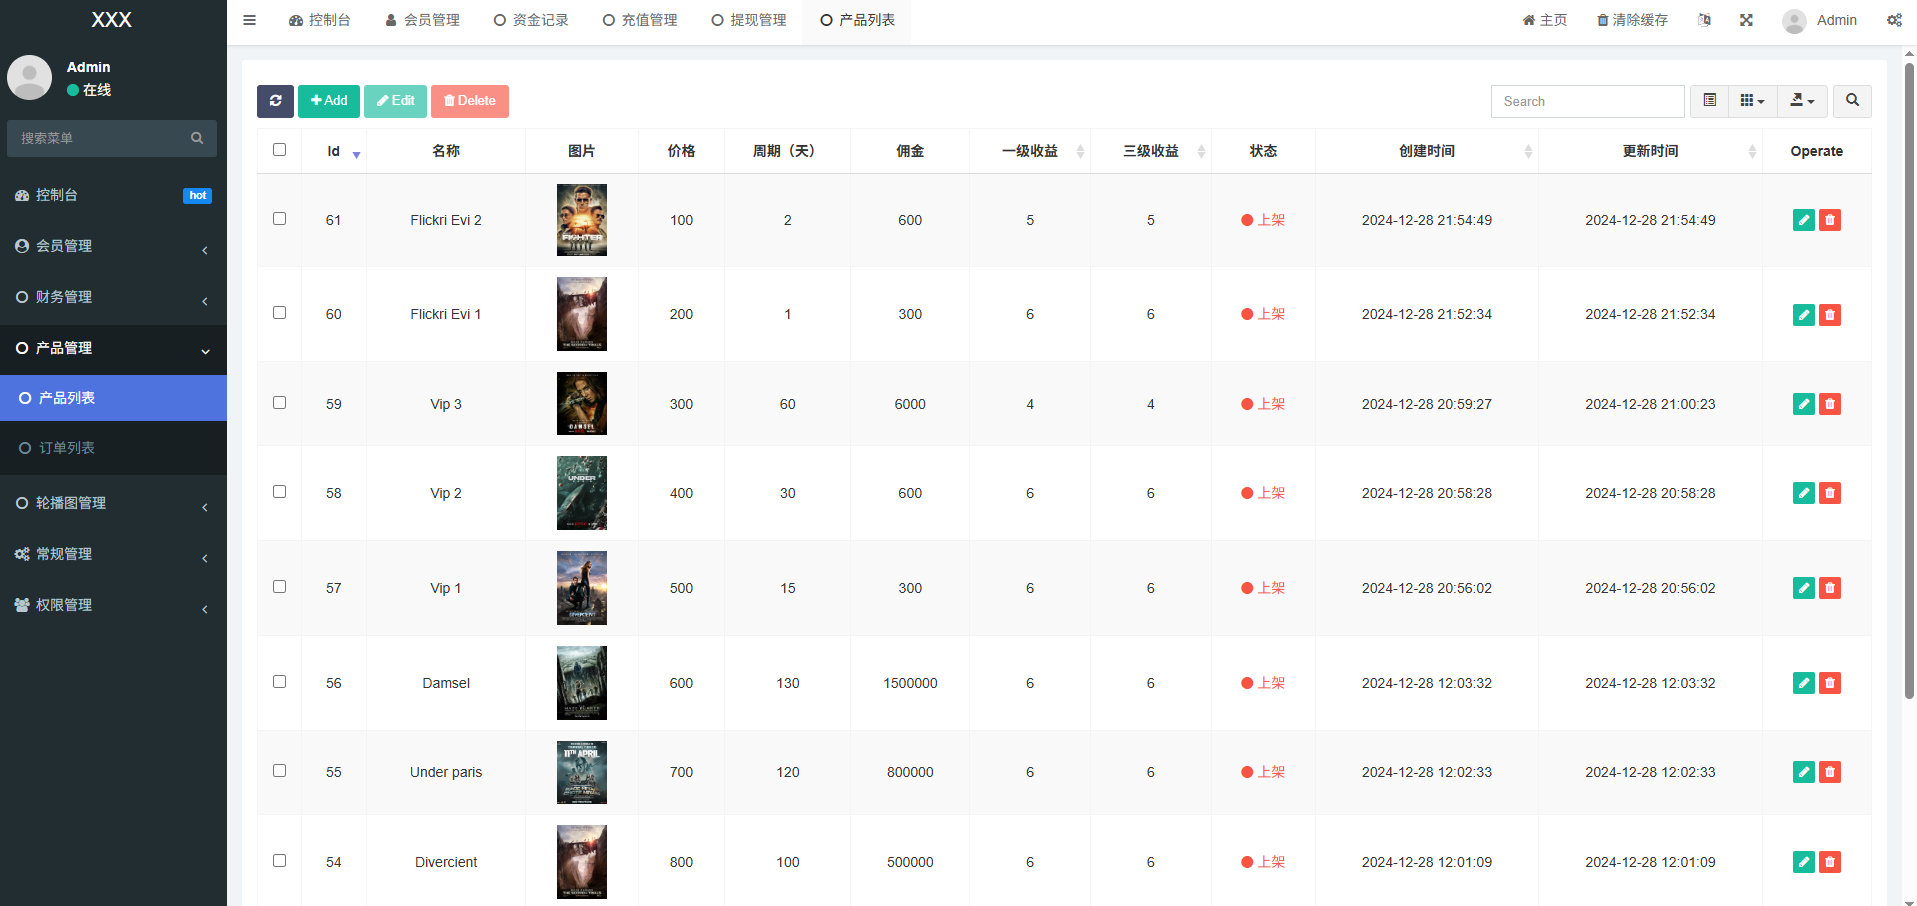Viewport: 1917px width, 906px height.
Task: Click the green edit icon for Flickri Evi 2
Action: 1803,220
